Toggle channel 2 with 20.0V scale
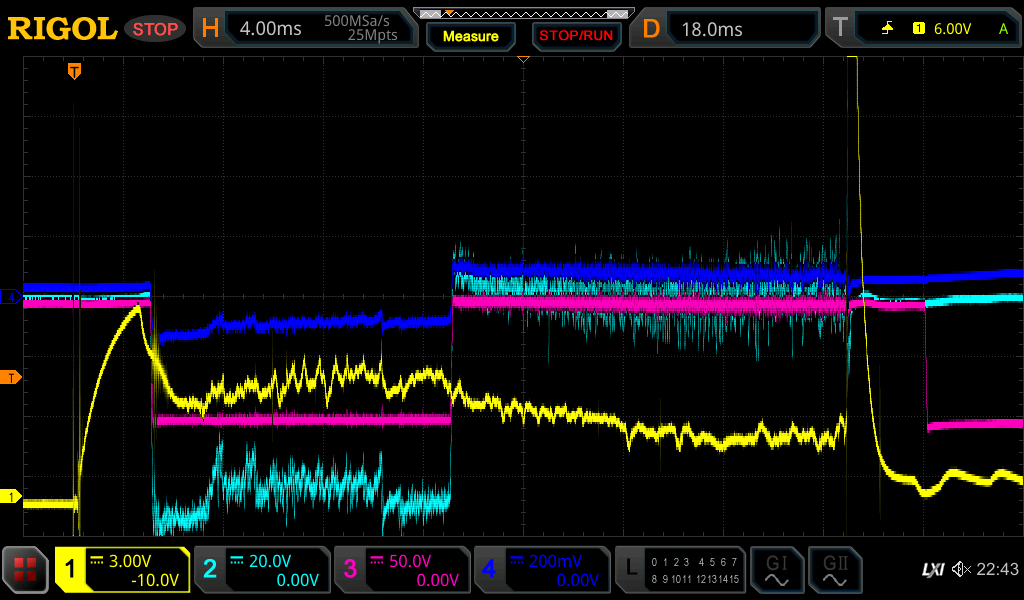1024x600 pixels. point(261,570)
